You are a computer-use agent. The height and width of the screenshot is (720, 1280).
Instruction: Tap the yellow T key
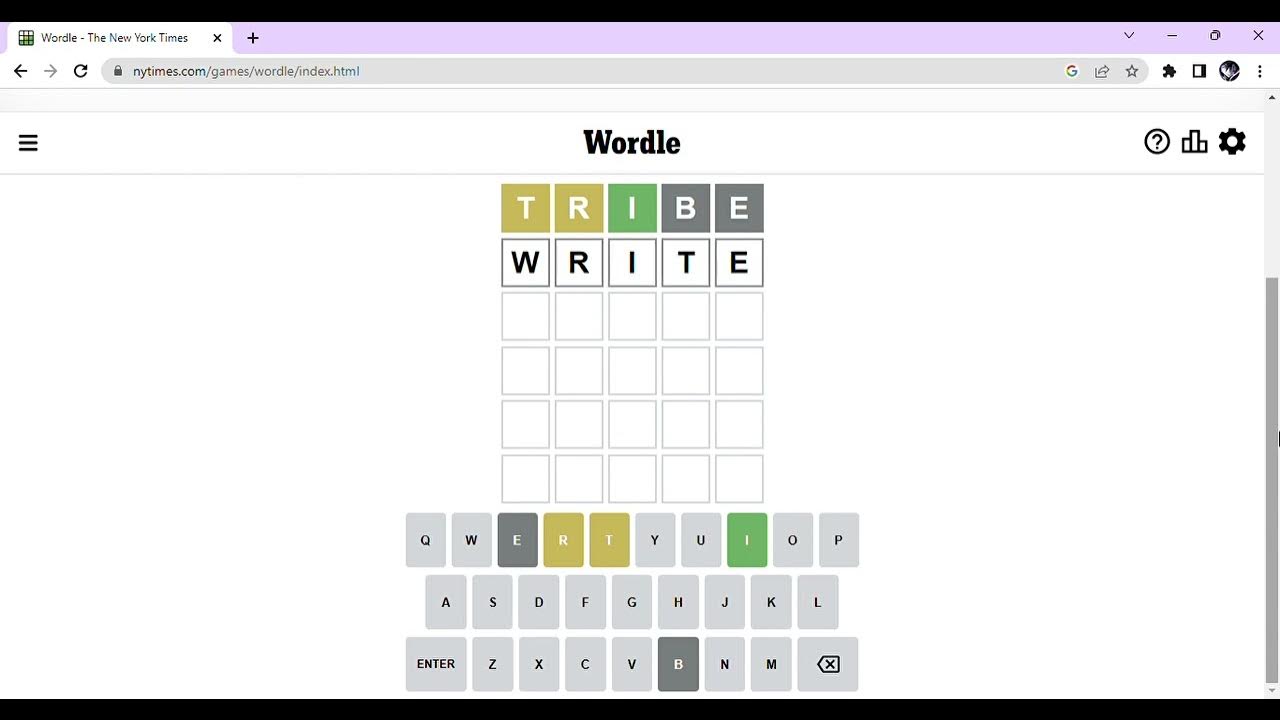(x=609, y=540)
